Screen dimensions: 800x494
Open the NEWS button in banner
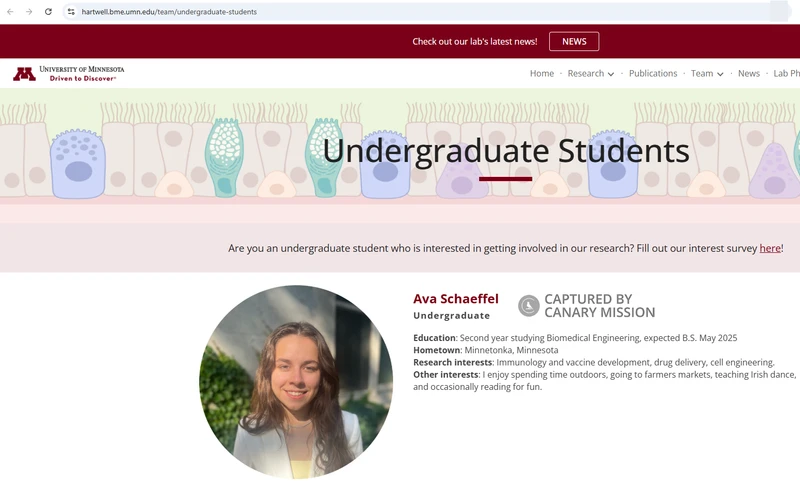pos(574,41)
